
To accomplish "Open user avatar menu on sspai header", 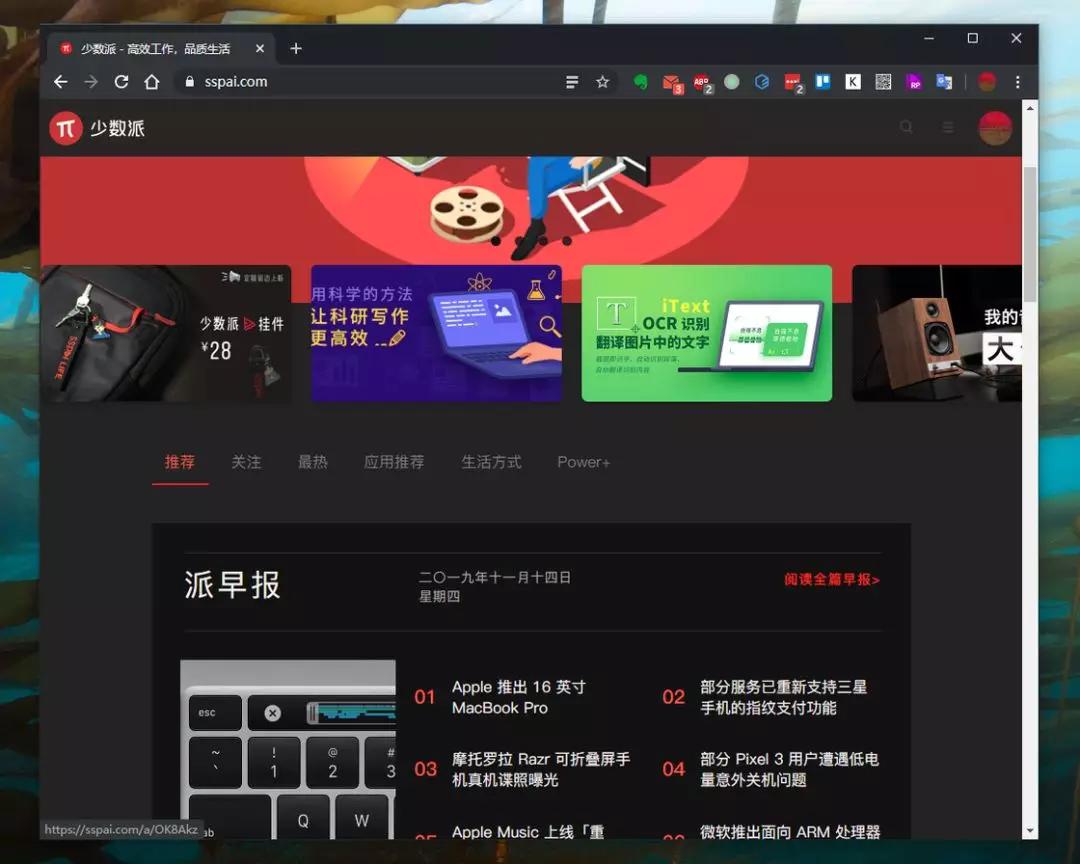I will click(x=995, y=127).
